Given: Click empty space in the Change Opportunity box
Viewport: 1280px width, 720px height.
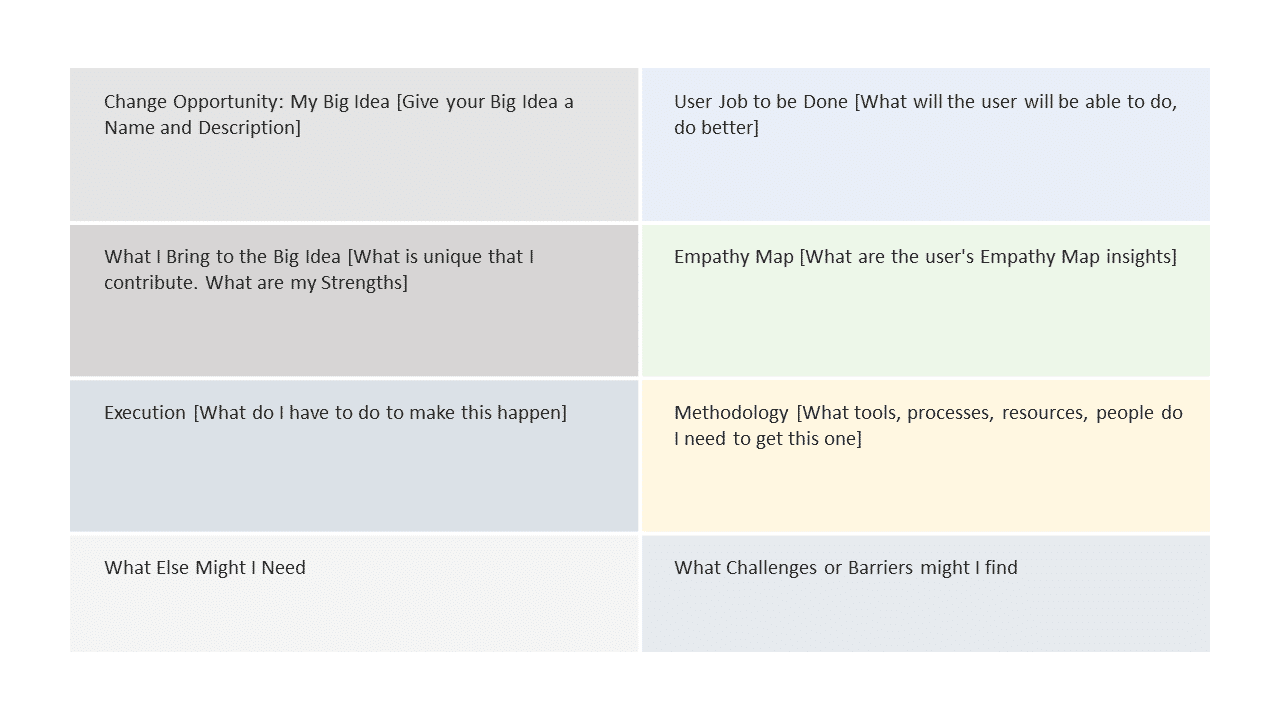Looking at the screenshot, I should 354,180.
